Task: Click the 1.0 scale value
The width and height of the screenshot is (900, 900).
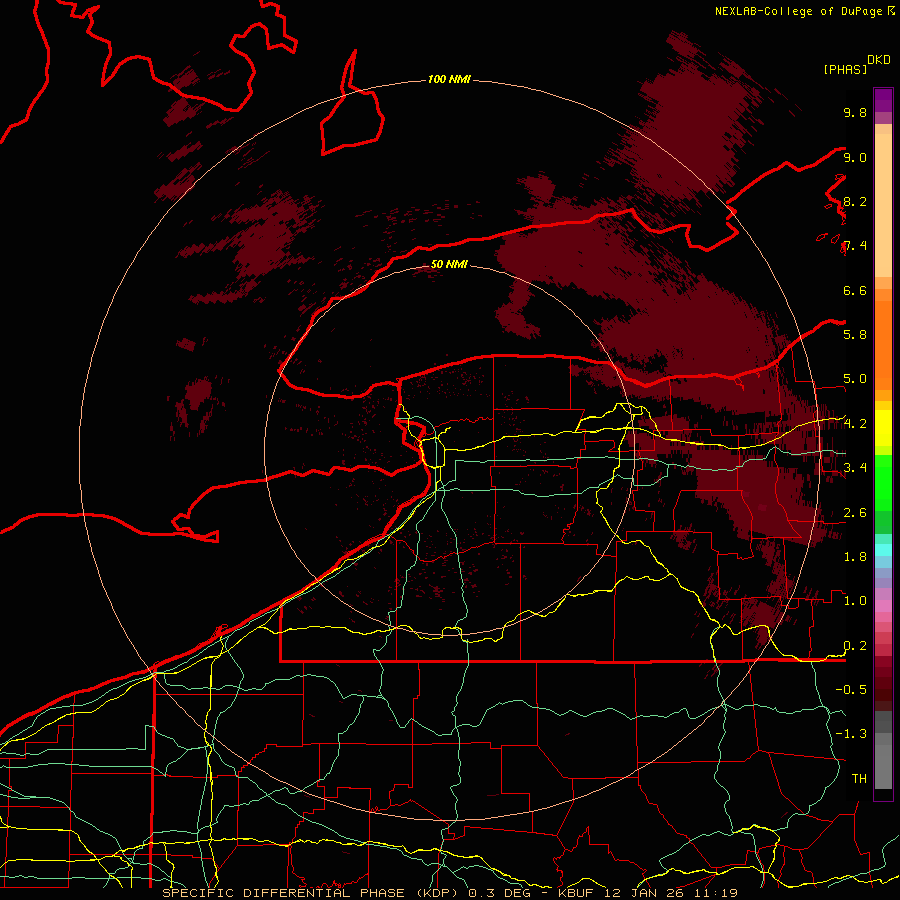Action: pyautogui.click(x=855, y=601)
